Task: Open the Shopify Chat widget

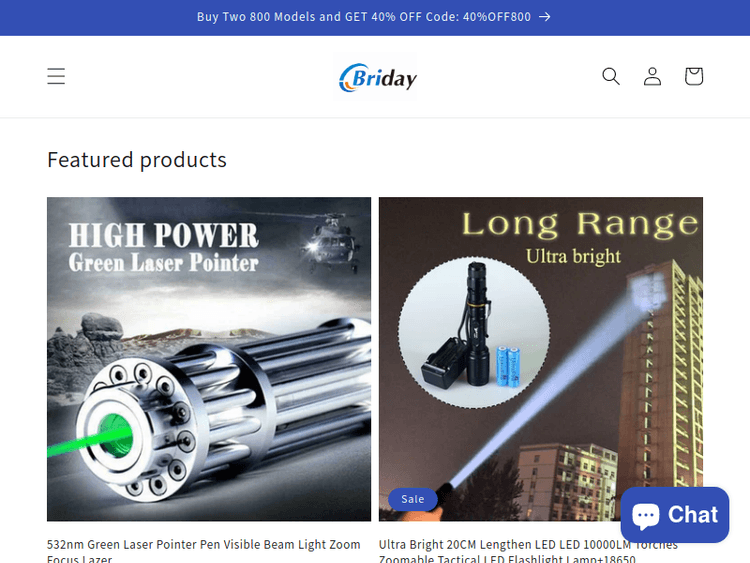Action: pos(674,515)
